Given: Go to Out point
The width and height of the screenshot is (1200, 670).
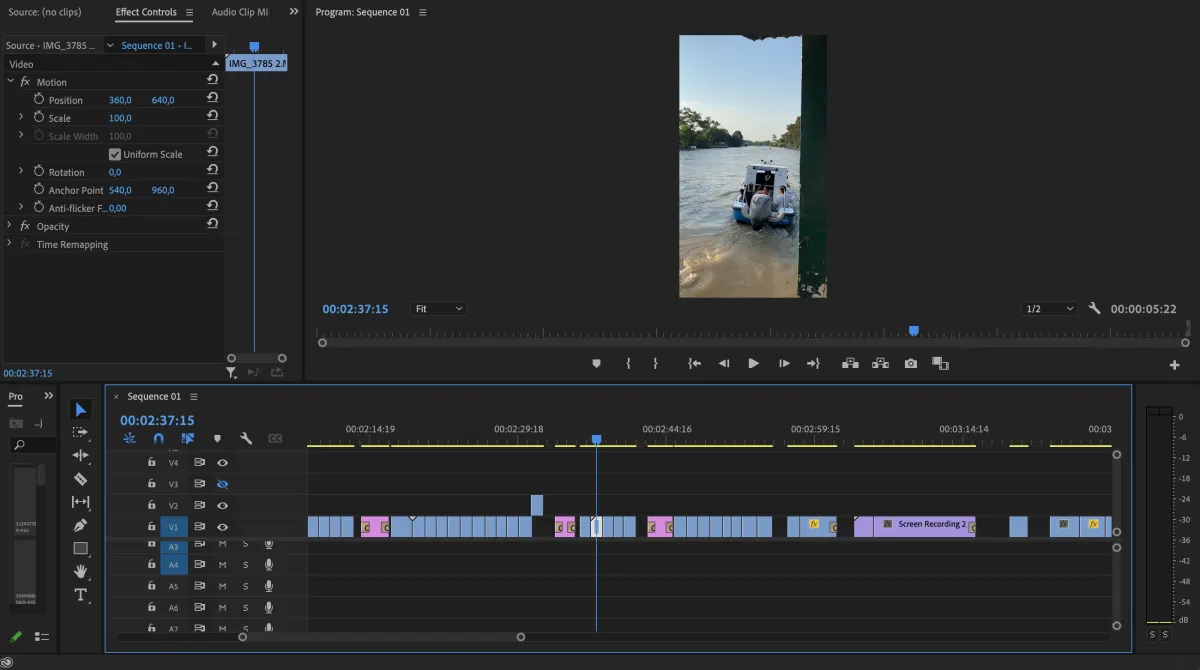Looking at the screenshot, I should coord(813,364).
